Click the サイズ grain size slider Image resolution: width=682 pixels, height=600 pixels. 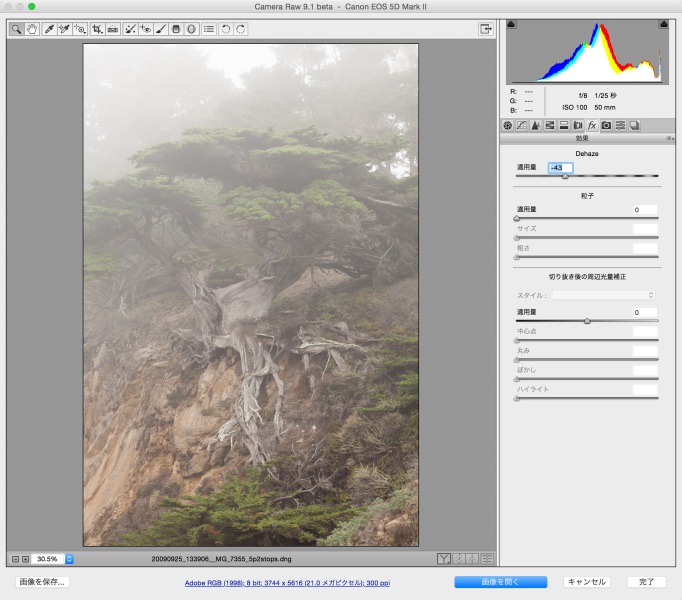coord(587,238)
